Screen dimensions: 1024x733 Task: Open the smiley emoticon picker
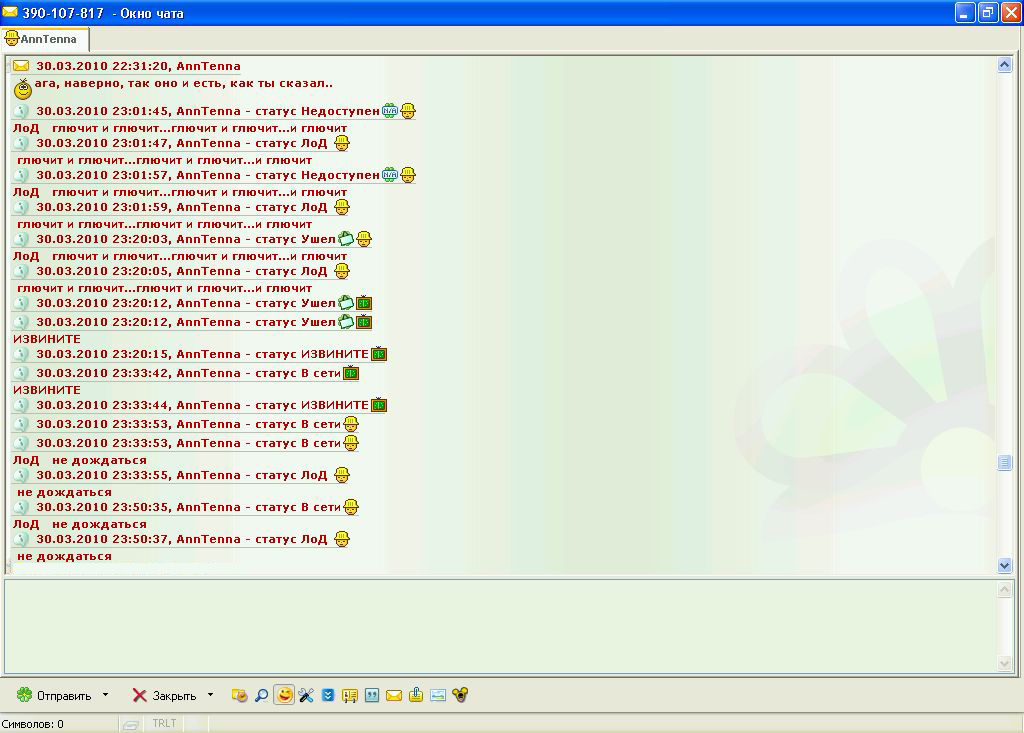(x=285, y=694)
